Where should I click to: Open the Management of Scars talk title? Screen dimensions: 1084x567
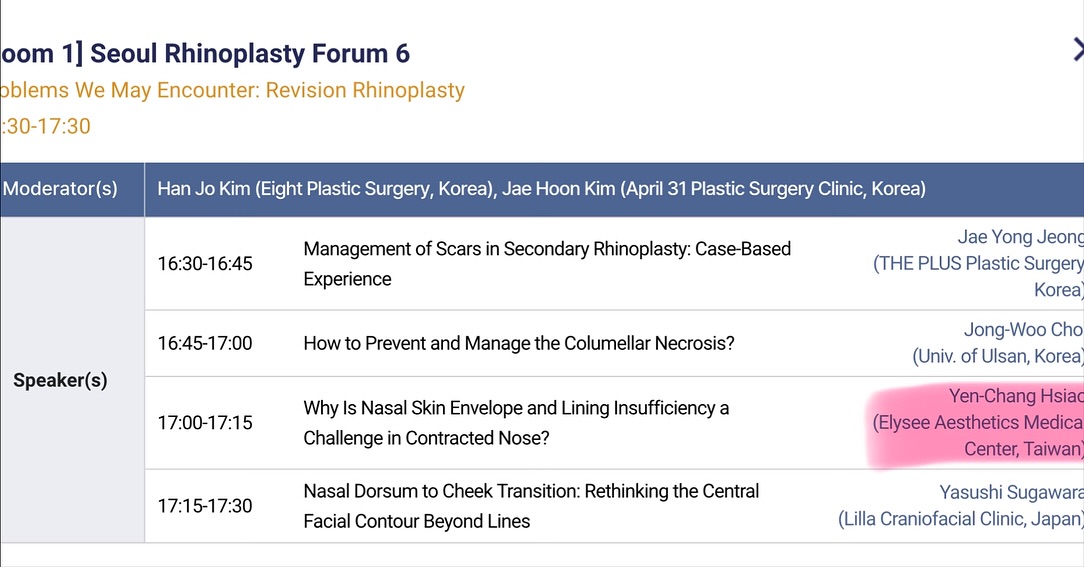coord(547,264)
